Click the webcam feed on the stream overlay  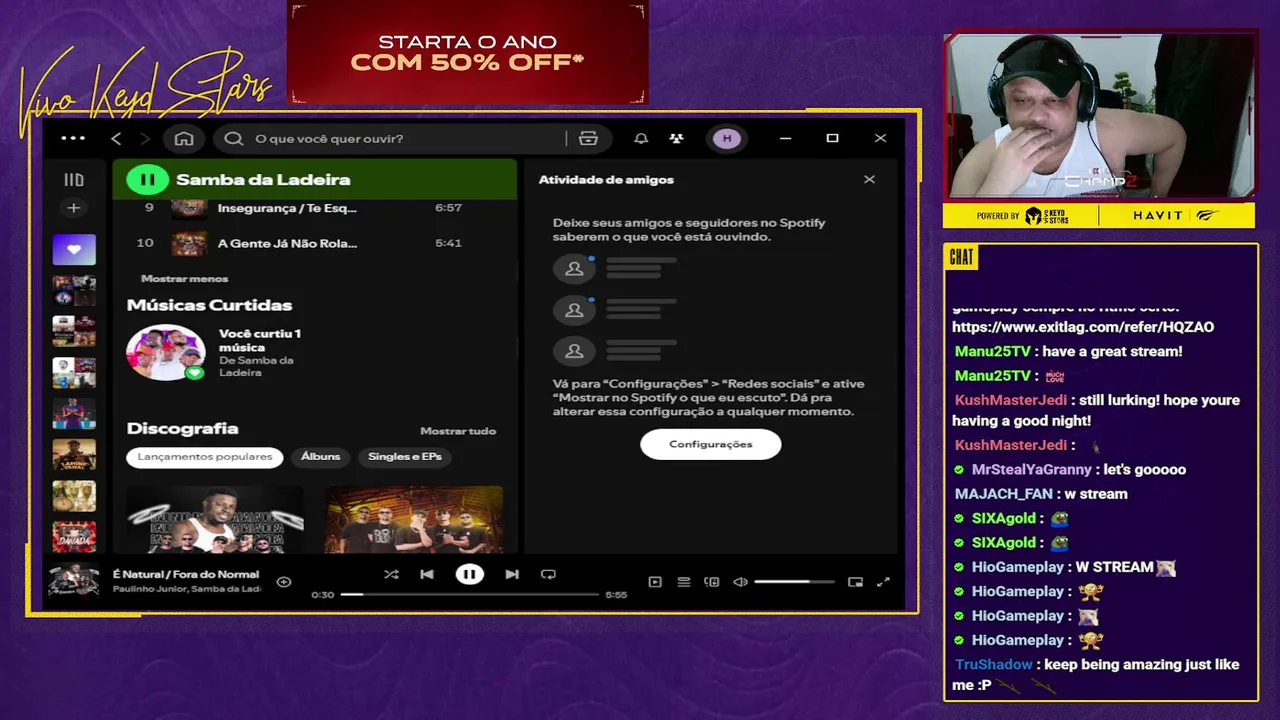click(x=1100, y=115)
